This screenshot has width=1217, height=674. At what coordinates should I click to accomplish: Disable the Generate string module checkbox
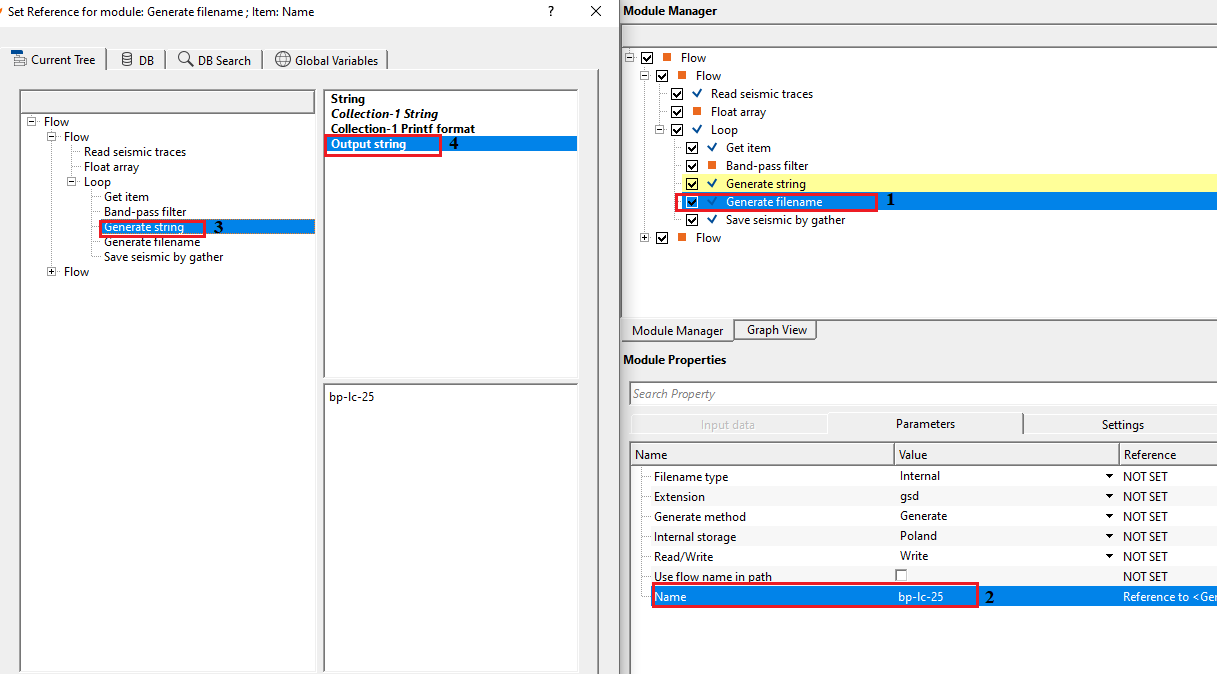692,184
